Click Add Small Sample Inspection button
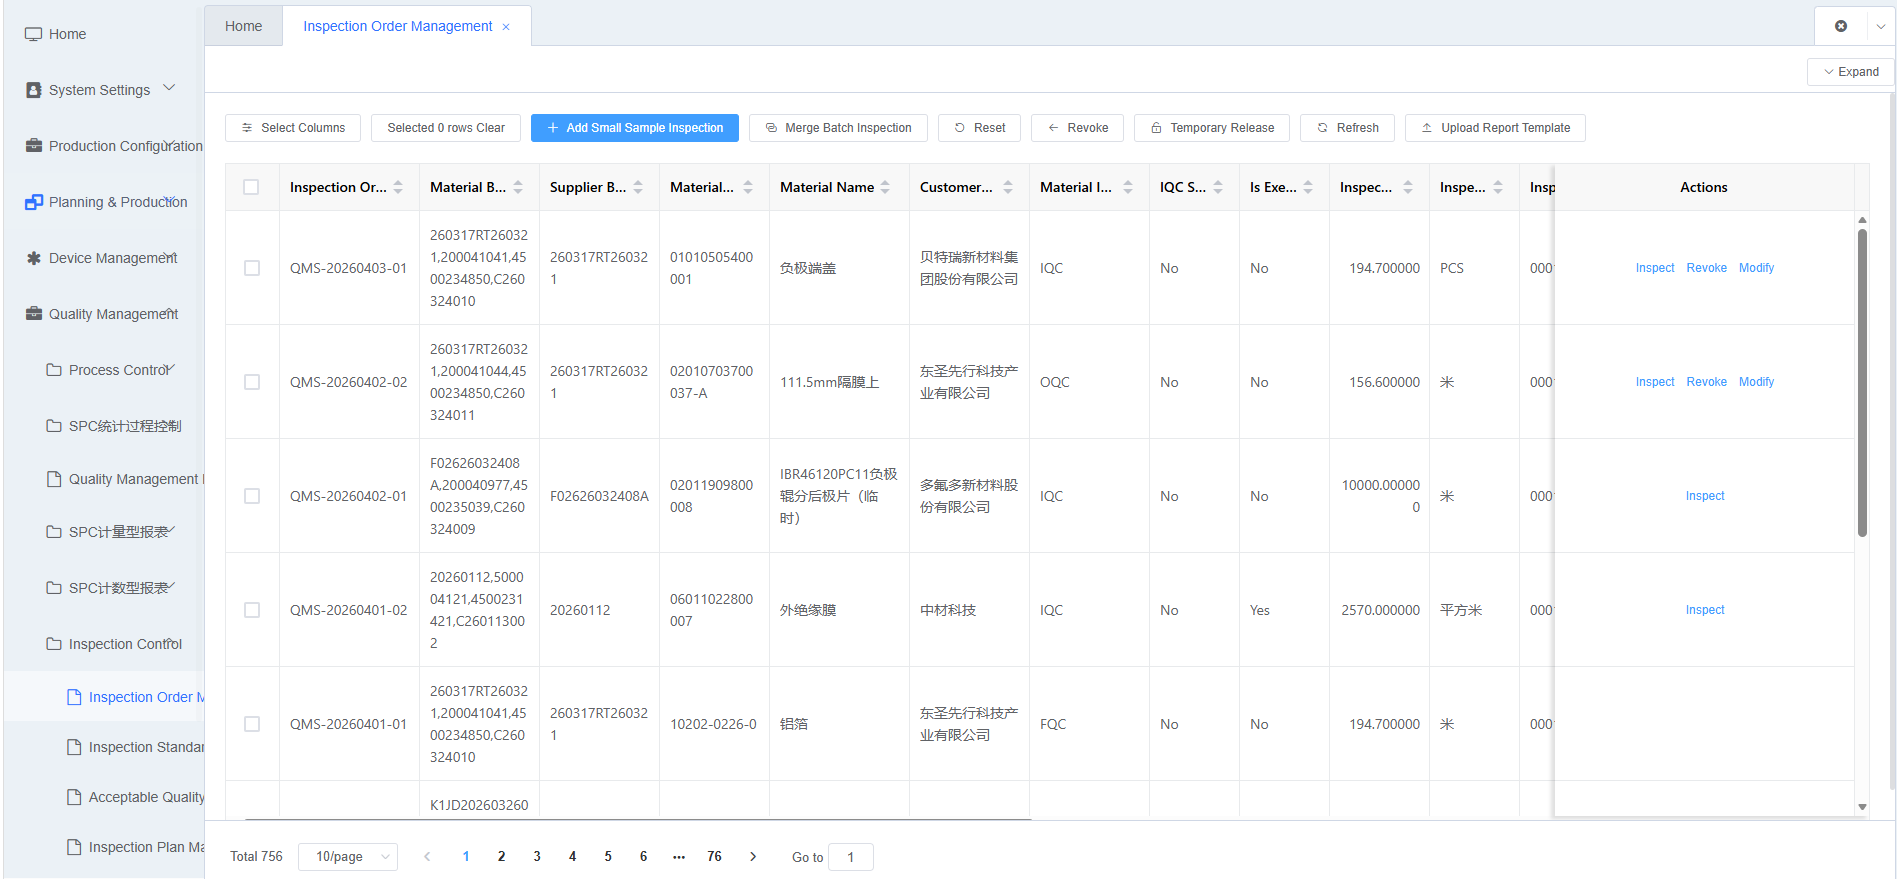Image resolution: width=1897 pixels, height=879 pixels. pyautogui.click(x=635, y=128)
